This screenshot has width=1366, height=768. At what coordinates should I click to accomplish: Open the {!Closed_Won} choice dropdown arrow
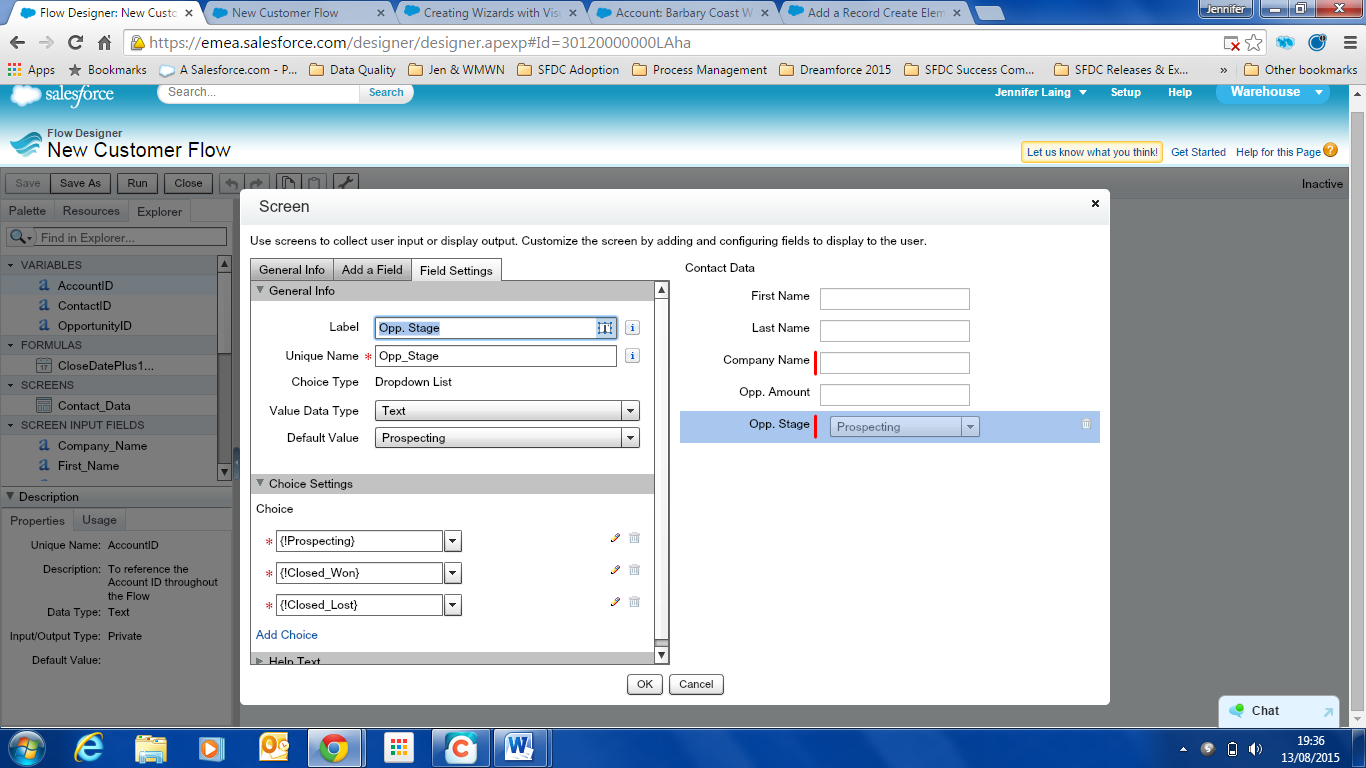click(452, 573)
